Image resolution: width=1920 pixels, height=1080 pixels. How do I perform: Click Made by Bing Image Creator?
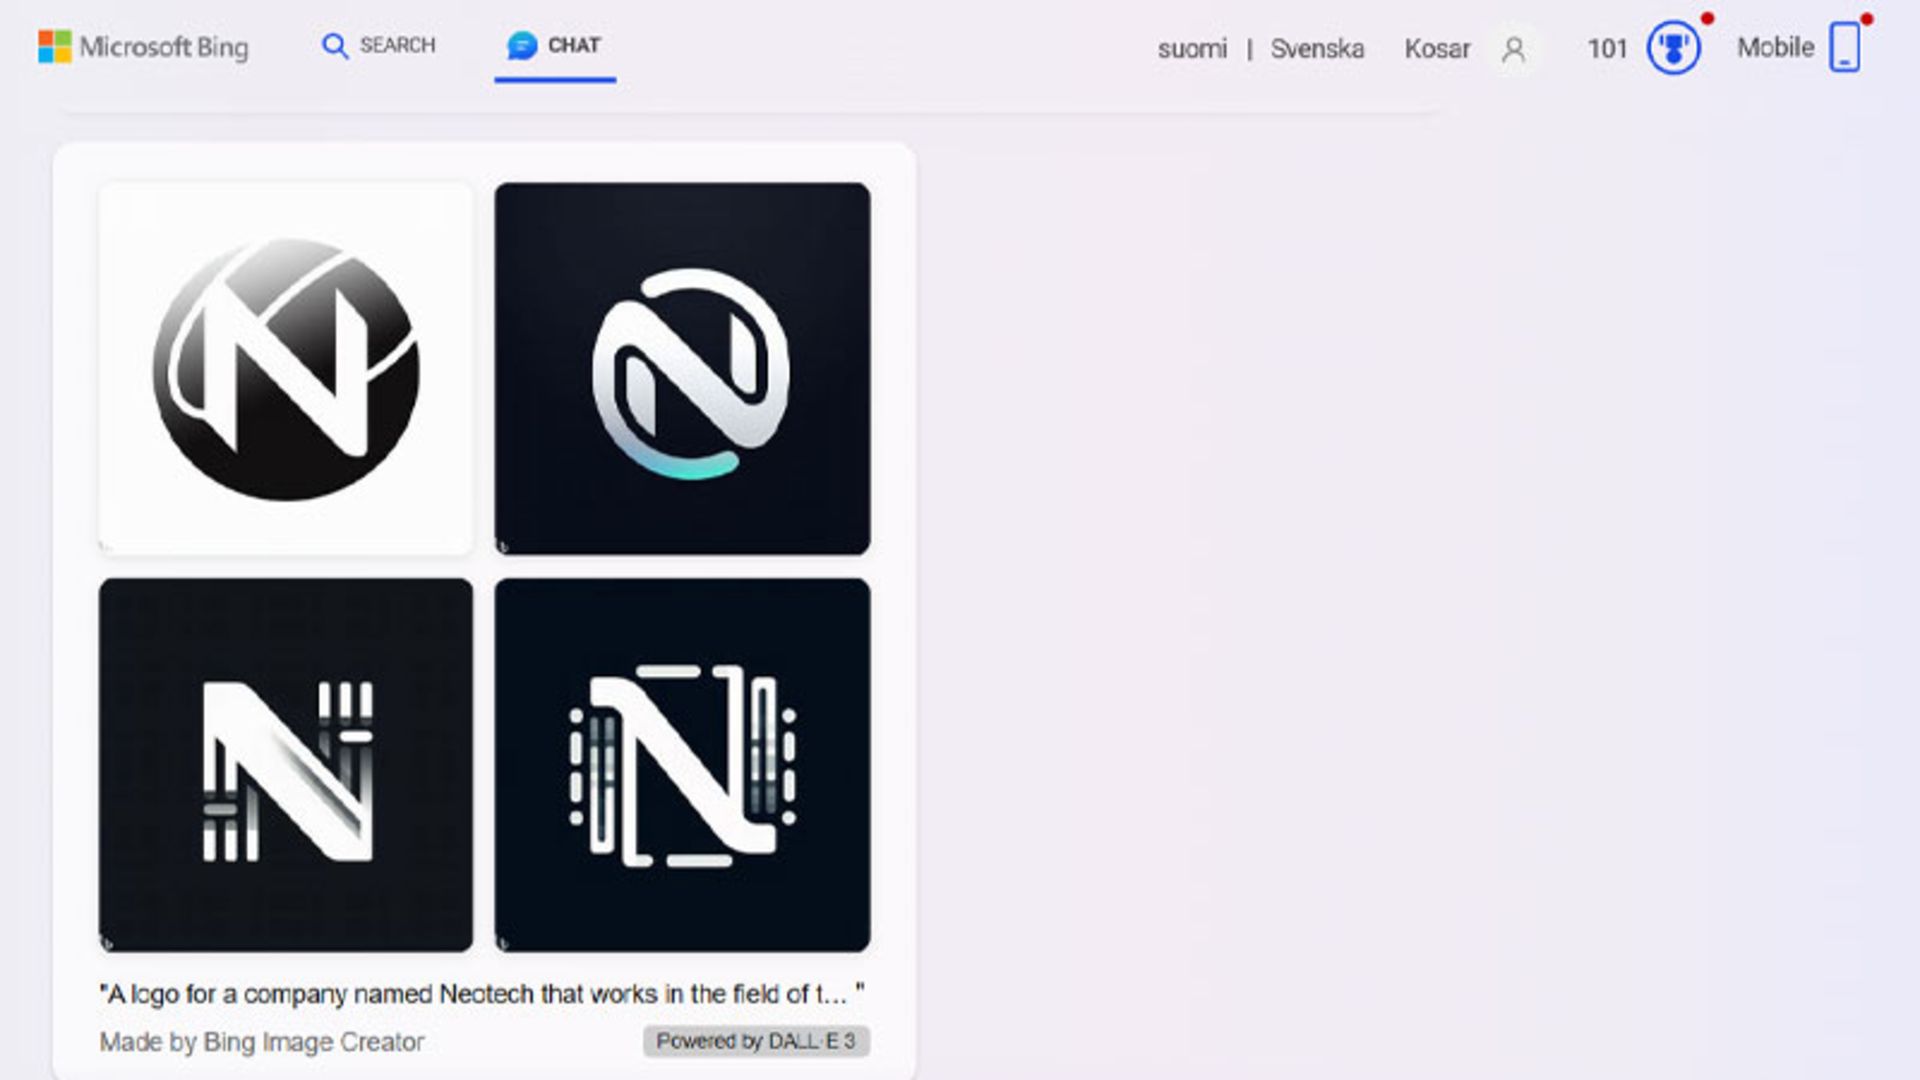click(262, 1042)
